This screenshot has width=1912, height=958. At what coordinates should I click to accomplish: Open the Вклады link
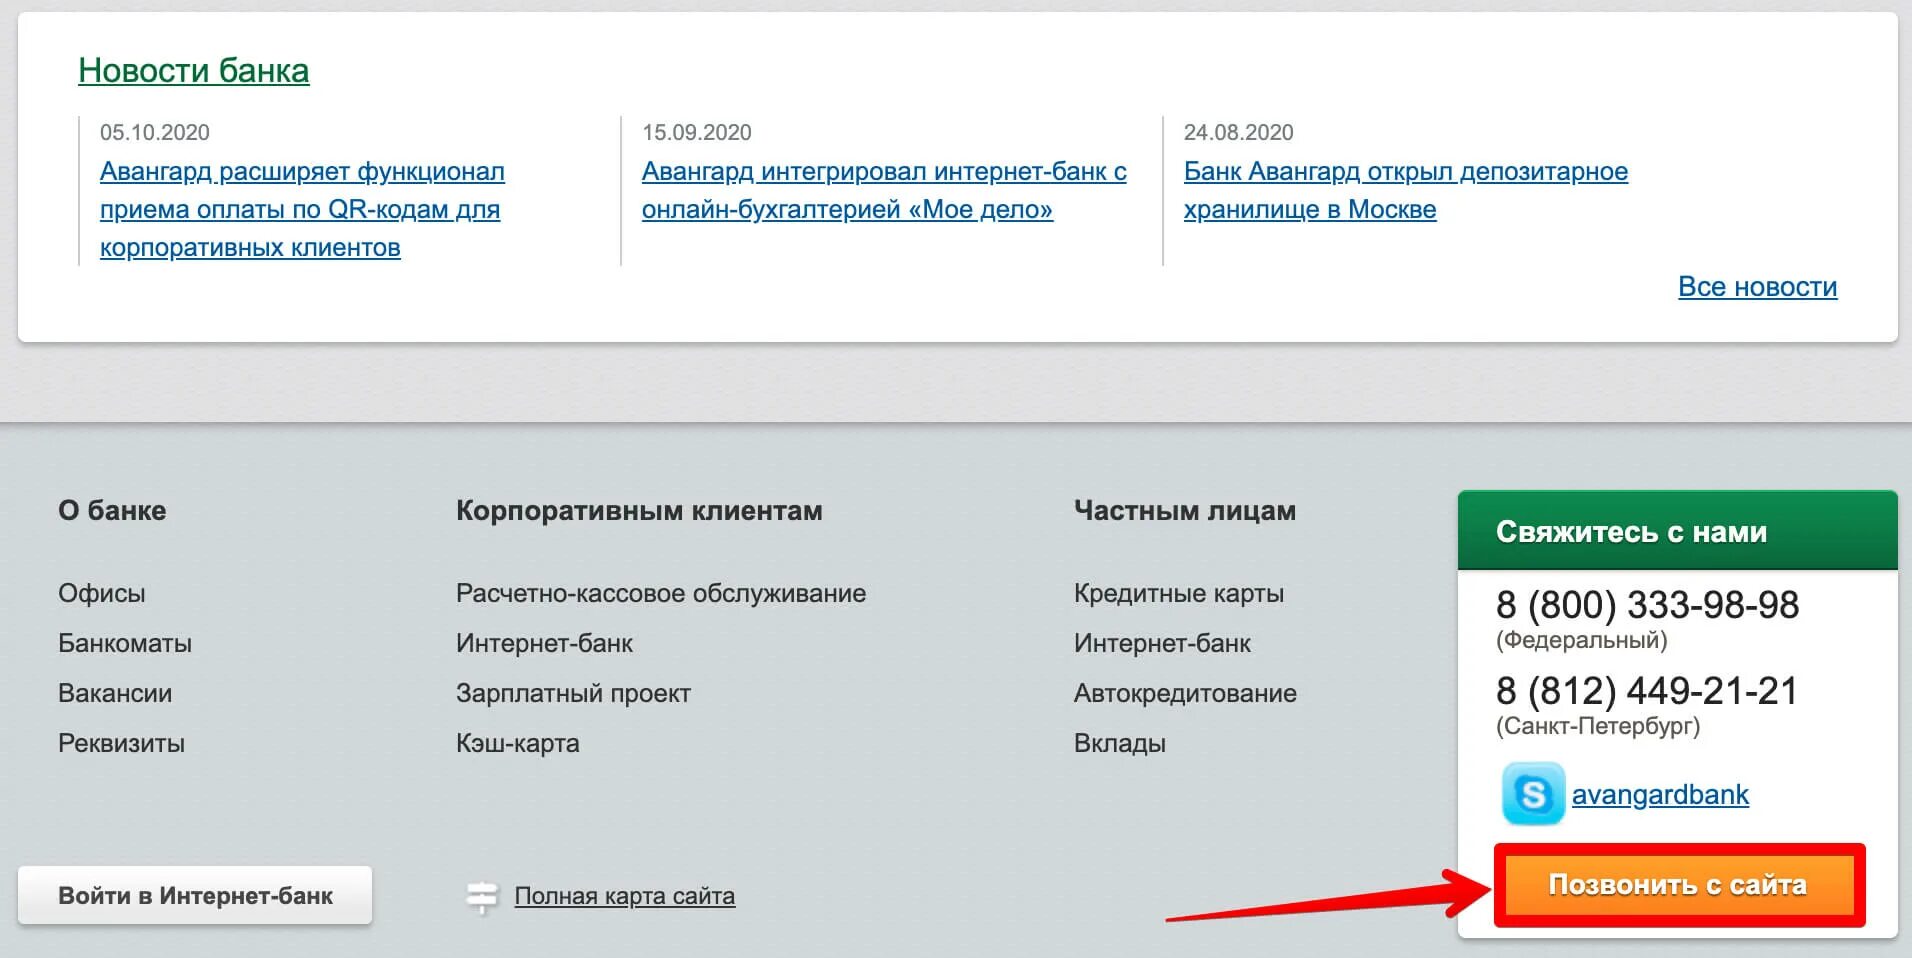1120,743
